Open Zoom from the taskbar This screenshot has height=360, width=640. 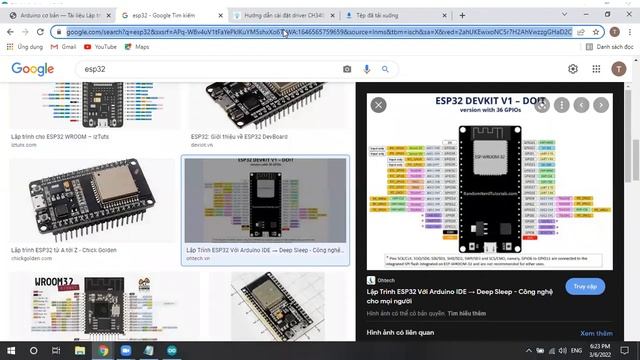(126, 351)
